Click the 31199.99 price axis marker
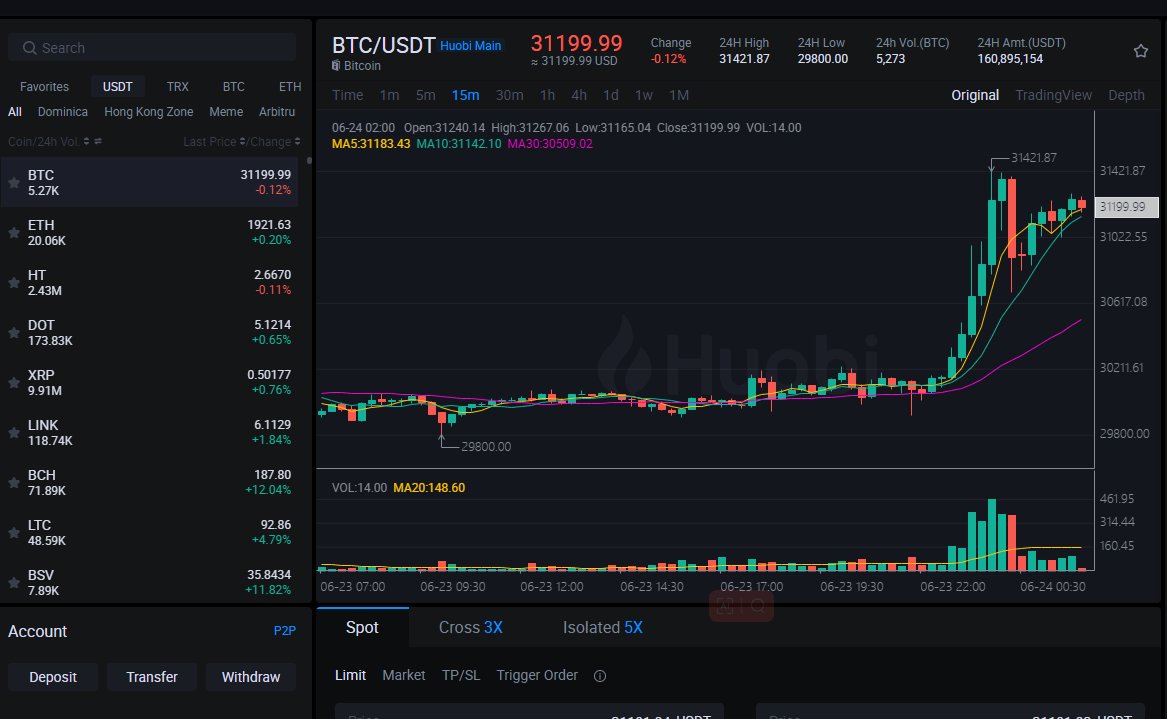This screenshot has width=1167, height=719. click(1126, 207)
